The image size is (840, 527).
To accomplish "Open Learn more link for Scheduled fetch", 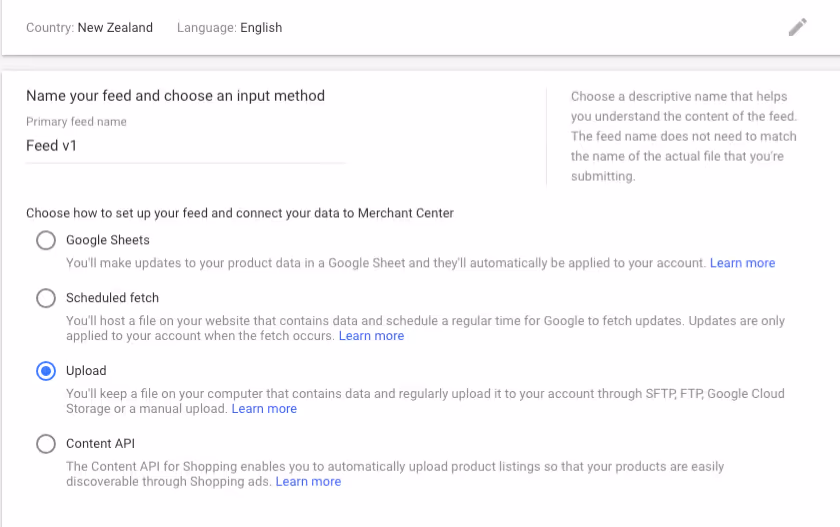I will click(x=371, y=336).
